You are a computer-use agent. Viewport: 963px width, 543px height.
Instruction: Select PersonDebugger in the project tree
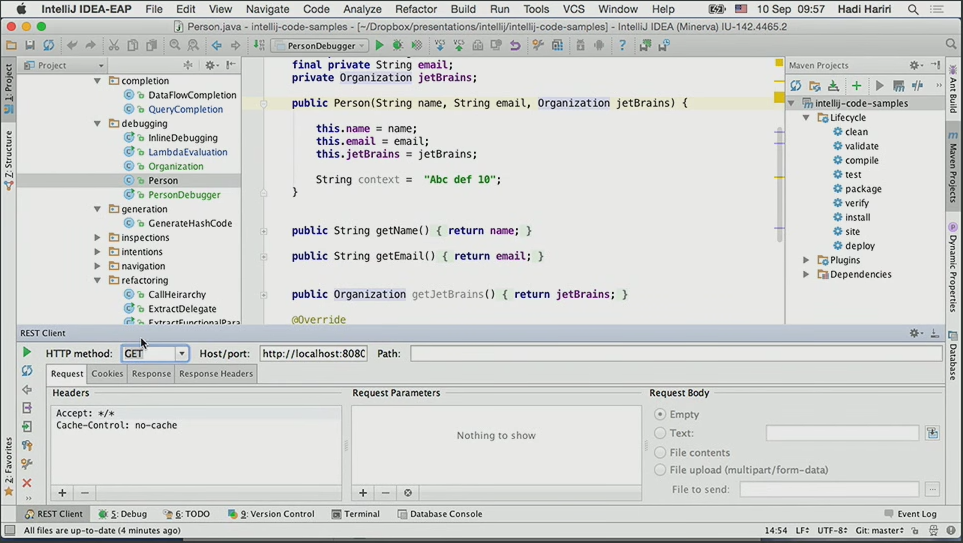pyautogui.click(x=184, y=195)
